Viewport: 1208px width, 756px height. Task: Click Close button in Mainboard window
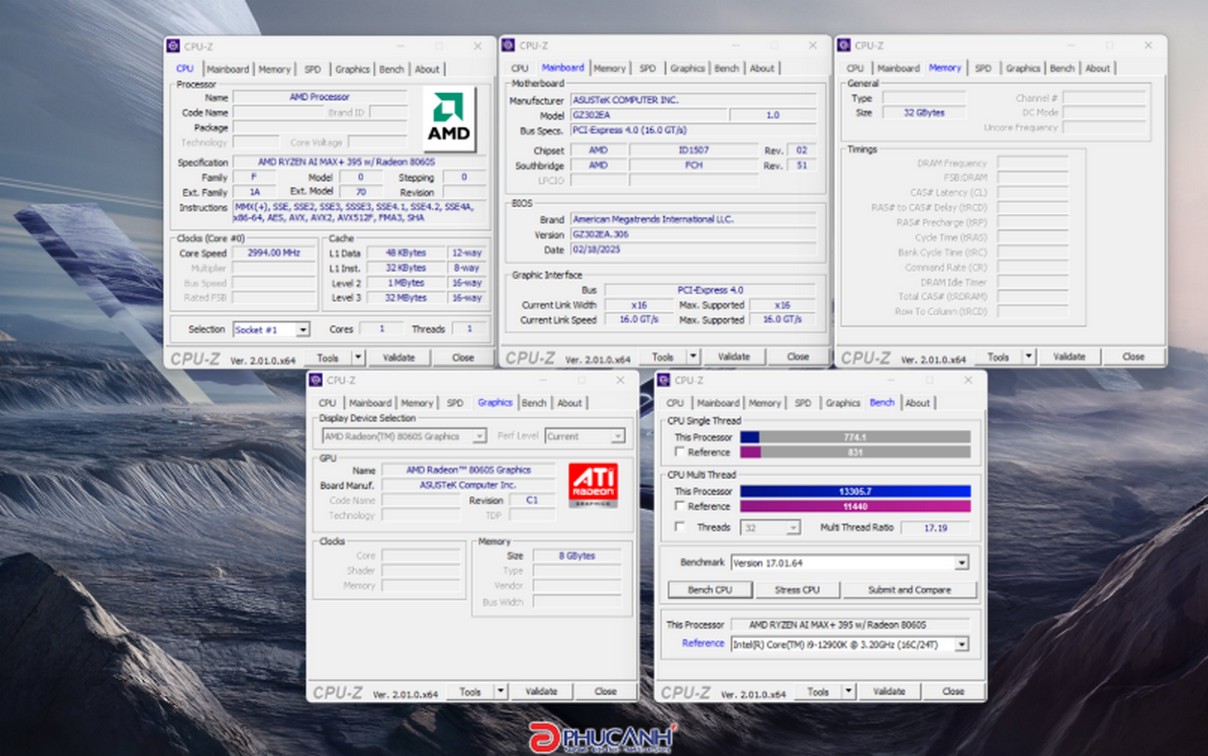798,357
